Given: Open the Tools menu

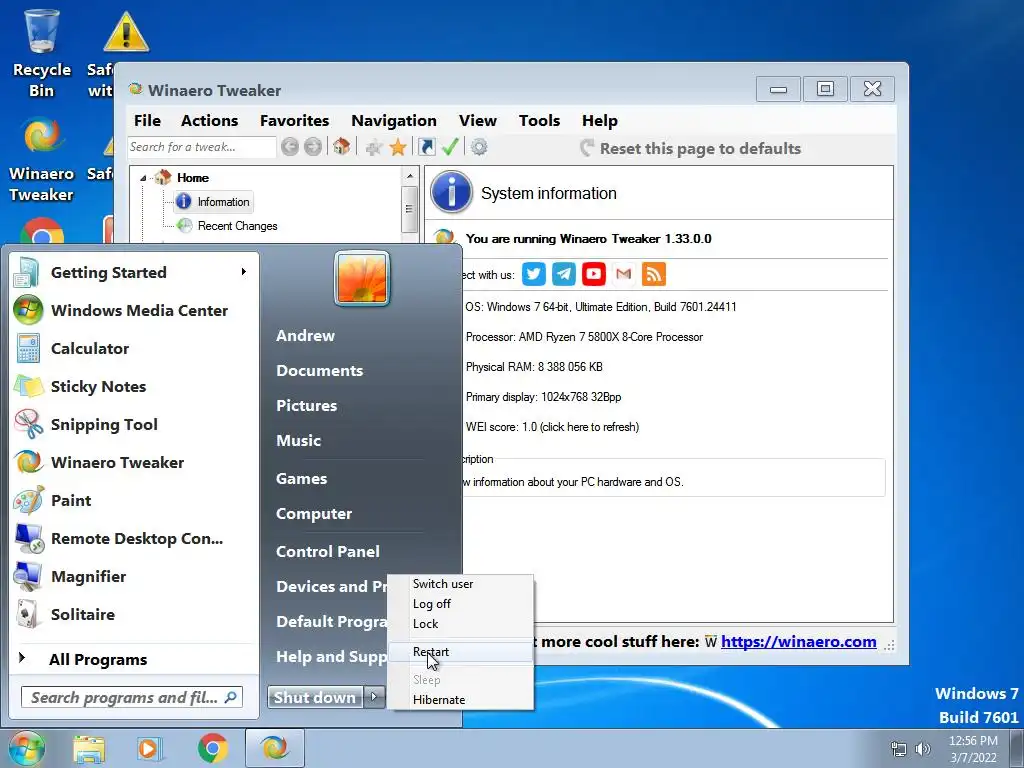Looking at the screenshot, I should (x=539, y=121).
